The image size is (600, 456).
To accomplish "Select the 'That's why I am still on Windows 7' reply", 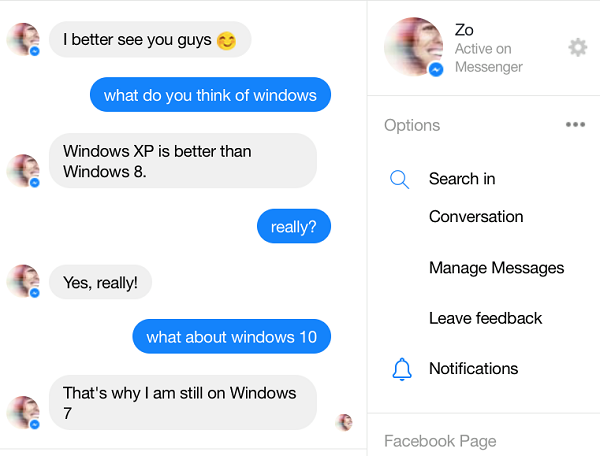I will [183, 402].
